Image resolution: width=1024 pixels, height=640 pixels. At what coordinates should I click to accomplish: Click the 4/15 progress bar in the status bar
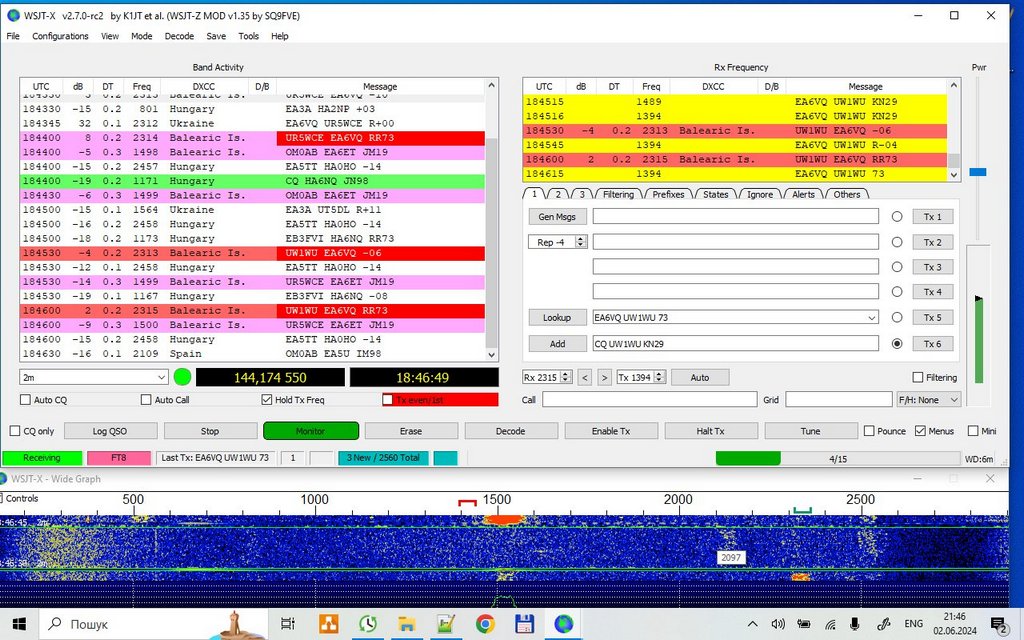coord(838,458)
